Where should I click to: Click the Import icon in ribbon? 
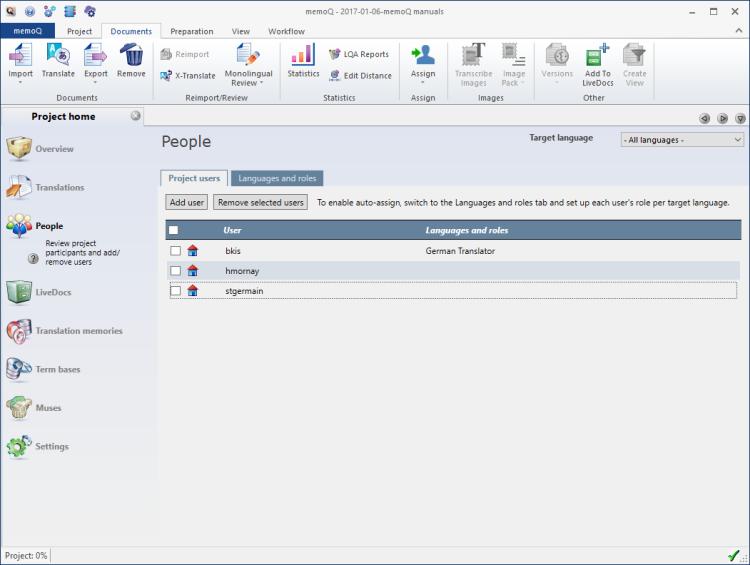[20, 56]
